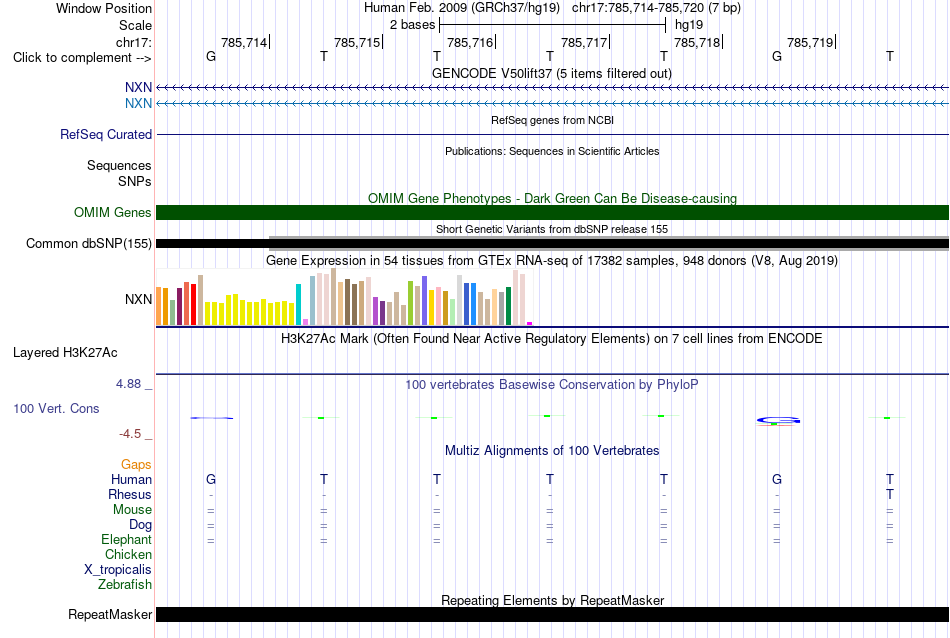Click the Human species row label
The image size is (950, 638).
(131, 479)
